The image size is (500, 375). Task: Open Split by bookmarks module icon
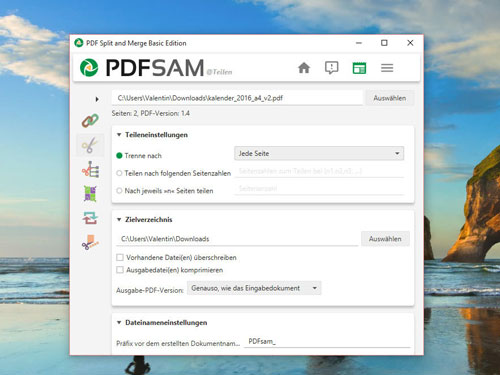(x=90, y=170)
